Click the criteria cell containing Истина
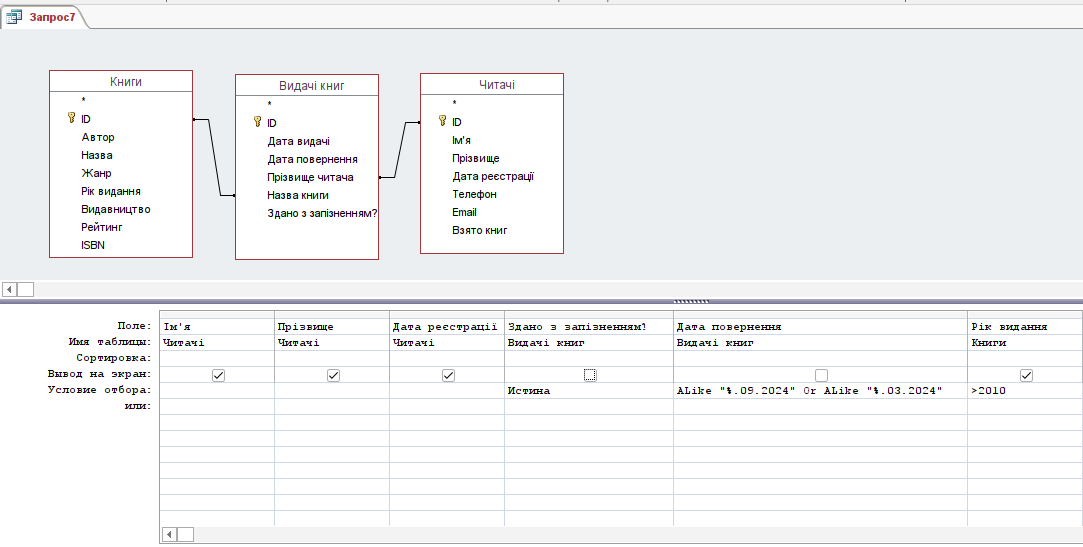 [588, 391]
